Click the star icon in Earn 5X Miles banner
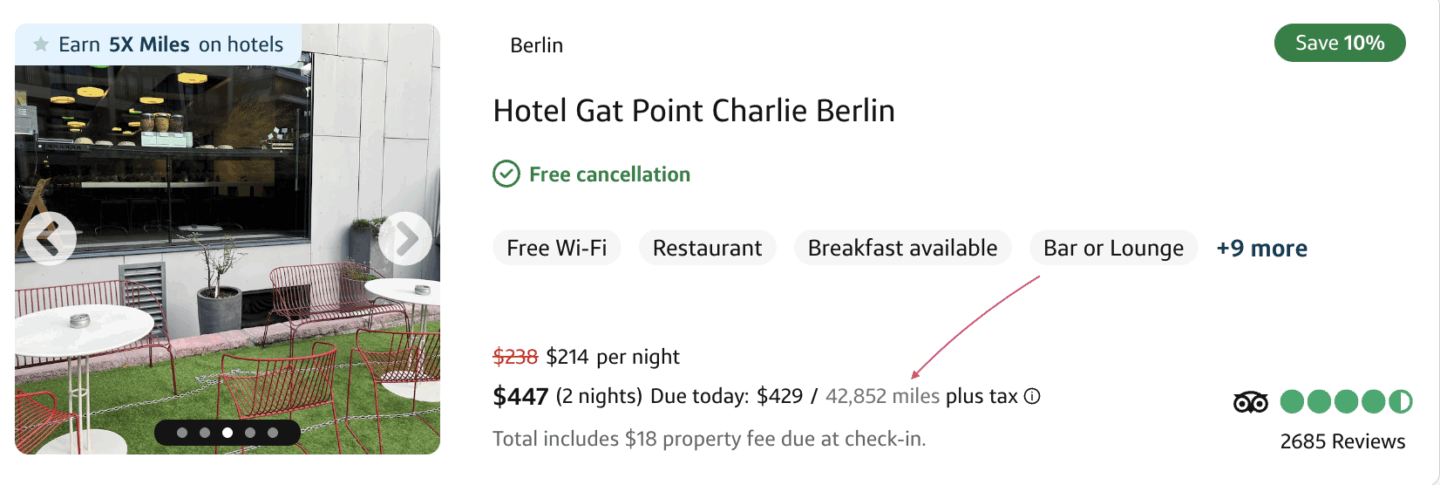1440x485 pixels. [x=41, y=44]
